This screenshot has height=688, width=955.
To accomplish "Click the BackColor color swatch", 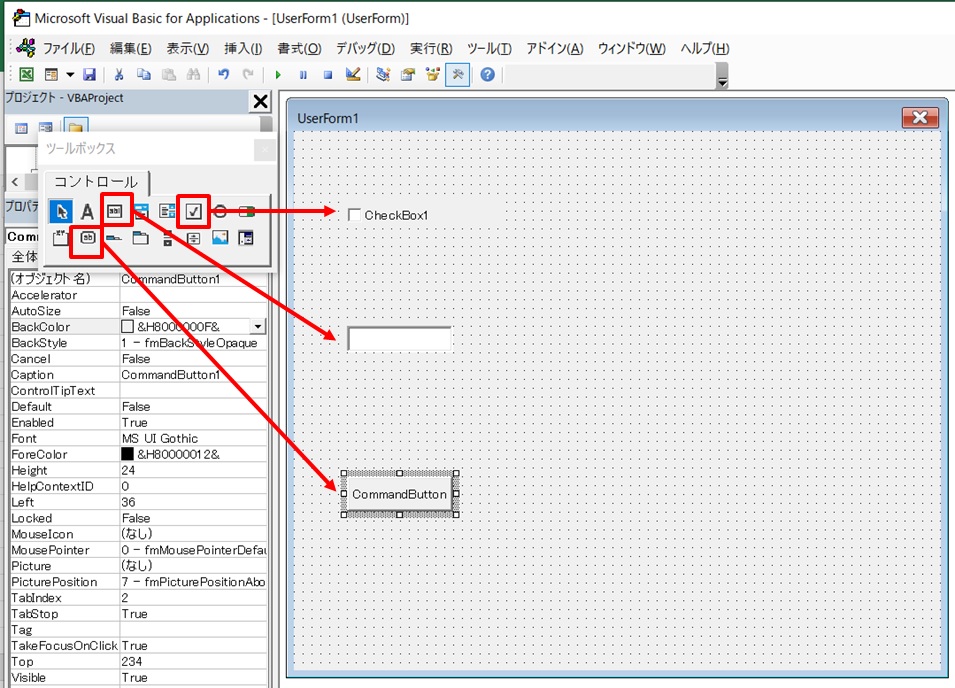I will [x=127, y=327].
